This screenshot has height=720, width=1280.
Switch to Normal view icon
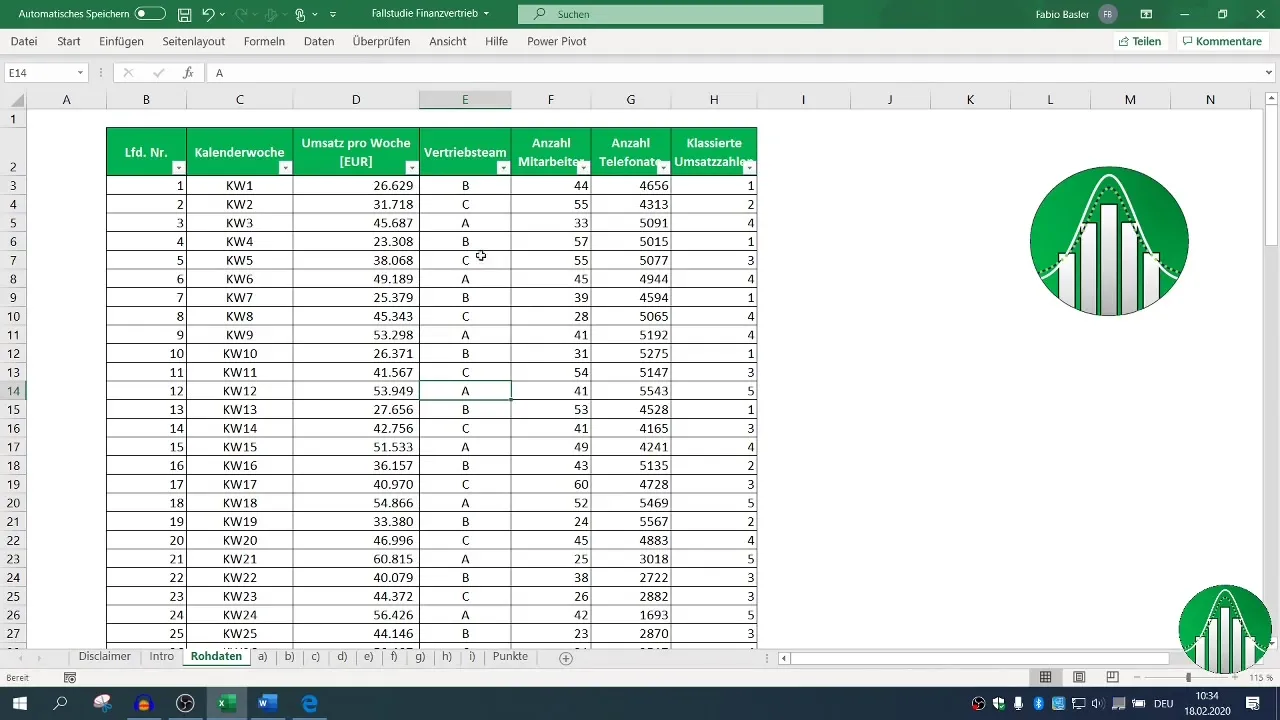point(1046,677)
